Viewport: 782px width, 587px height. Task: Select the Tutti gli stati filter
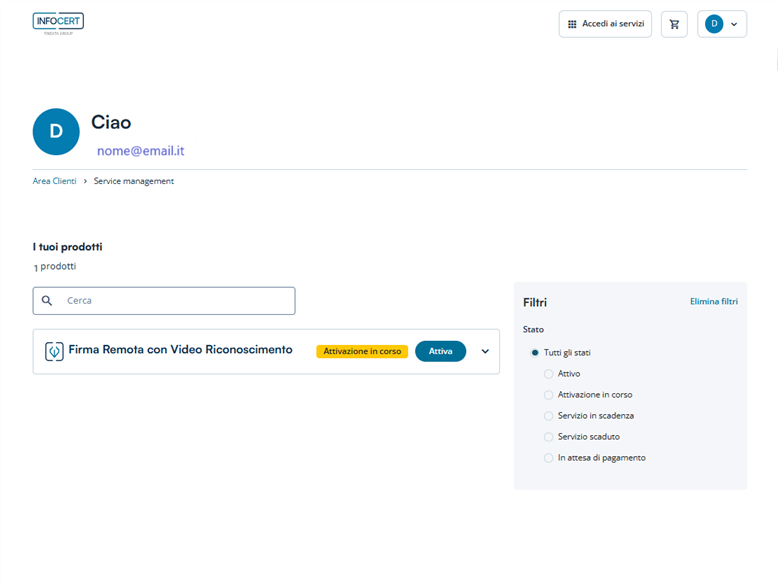tap(535, 353)
